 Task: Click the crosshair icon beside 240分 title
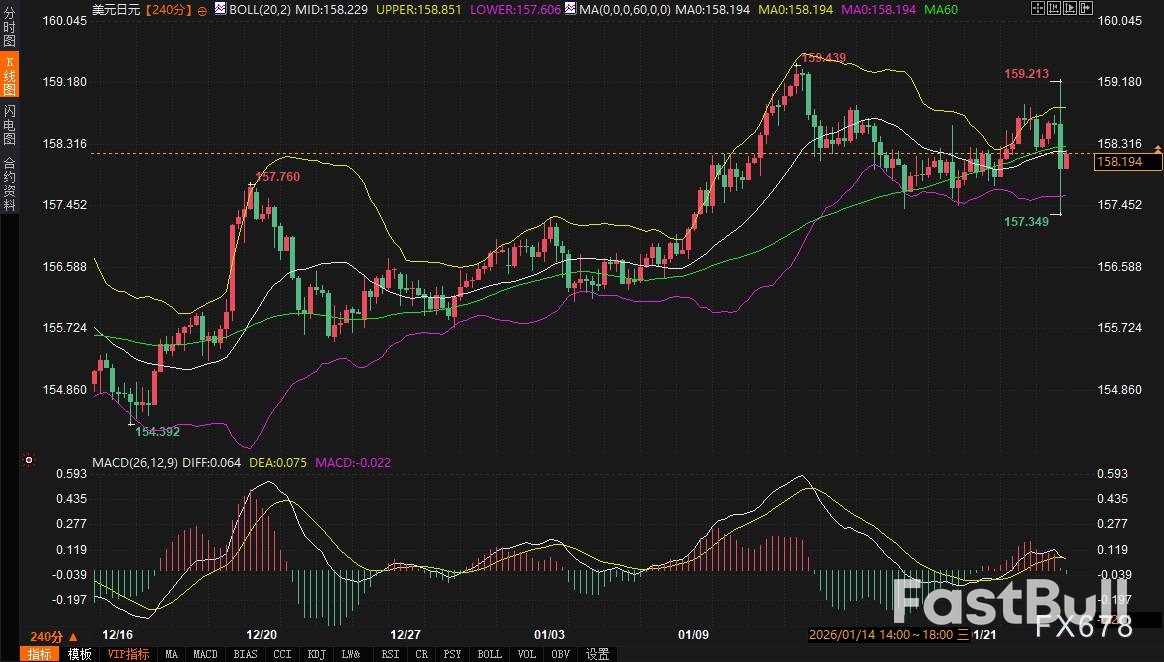point(202,9)
